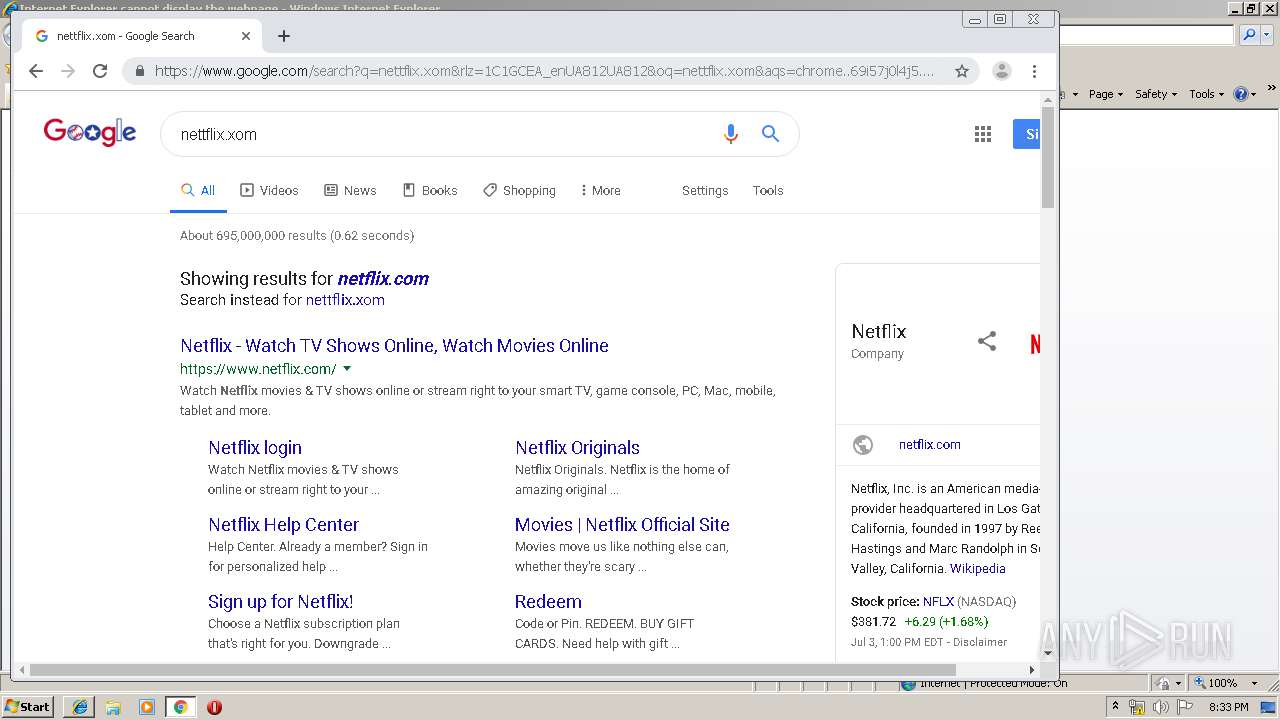1280x720 pixels.
Task: Click the globe icon beside netflix.com
Action: [x=863, y=445]
